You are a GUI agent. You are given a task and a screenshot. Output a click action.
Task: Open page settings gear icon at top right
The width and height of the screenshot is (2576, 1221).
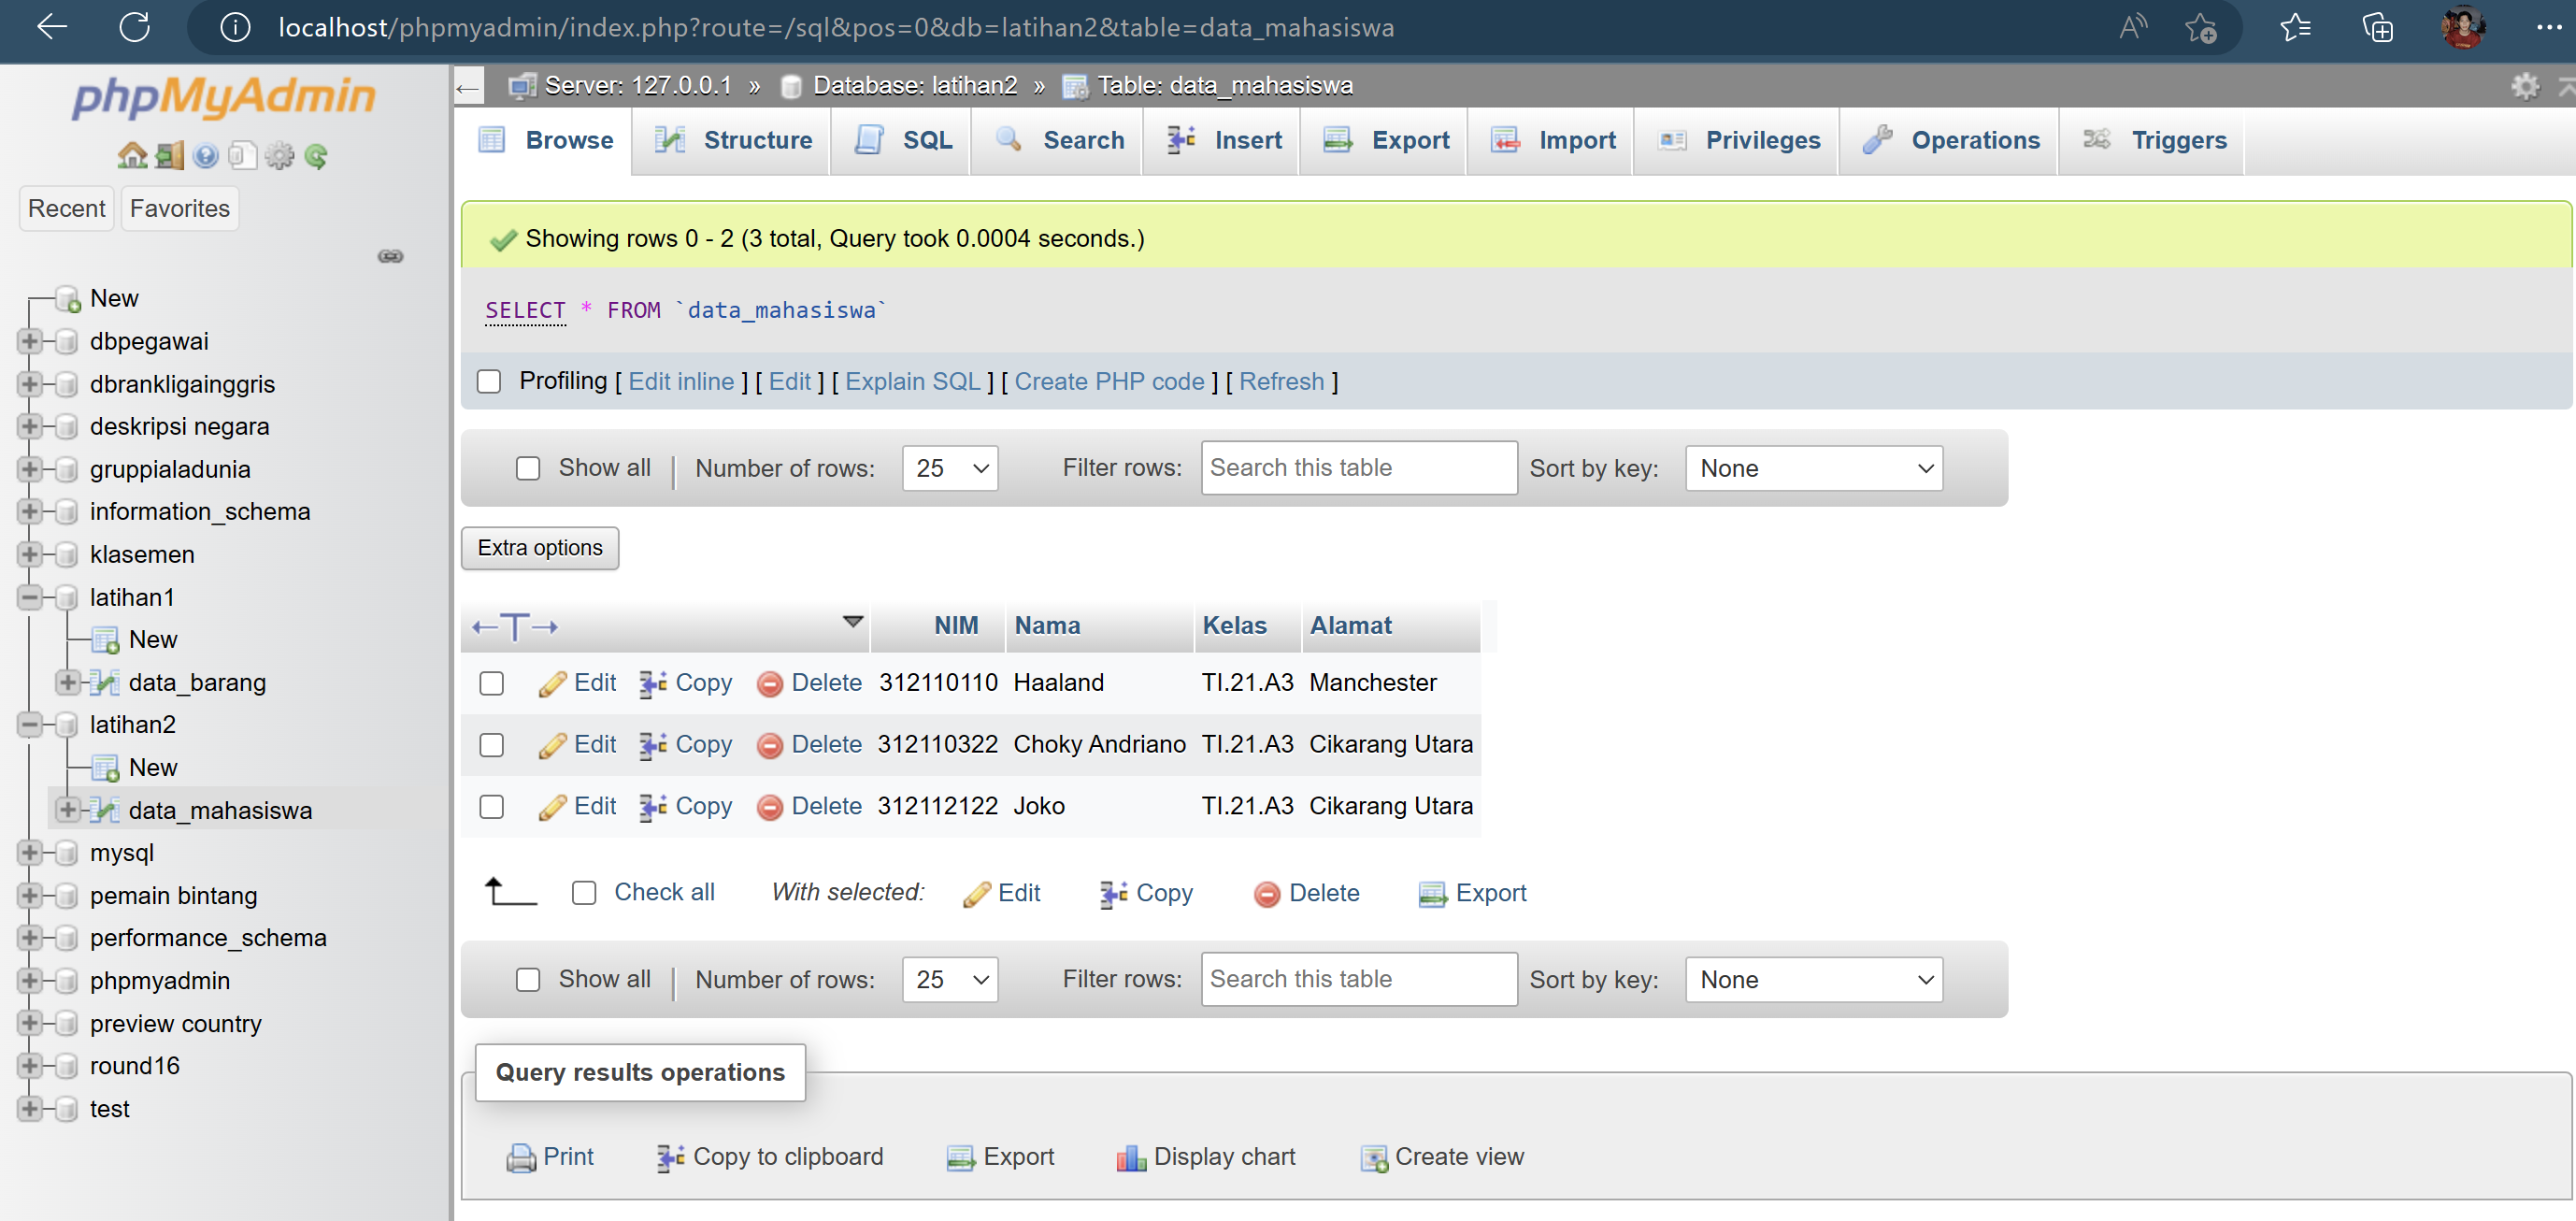2525,86
